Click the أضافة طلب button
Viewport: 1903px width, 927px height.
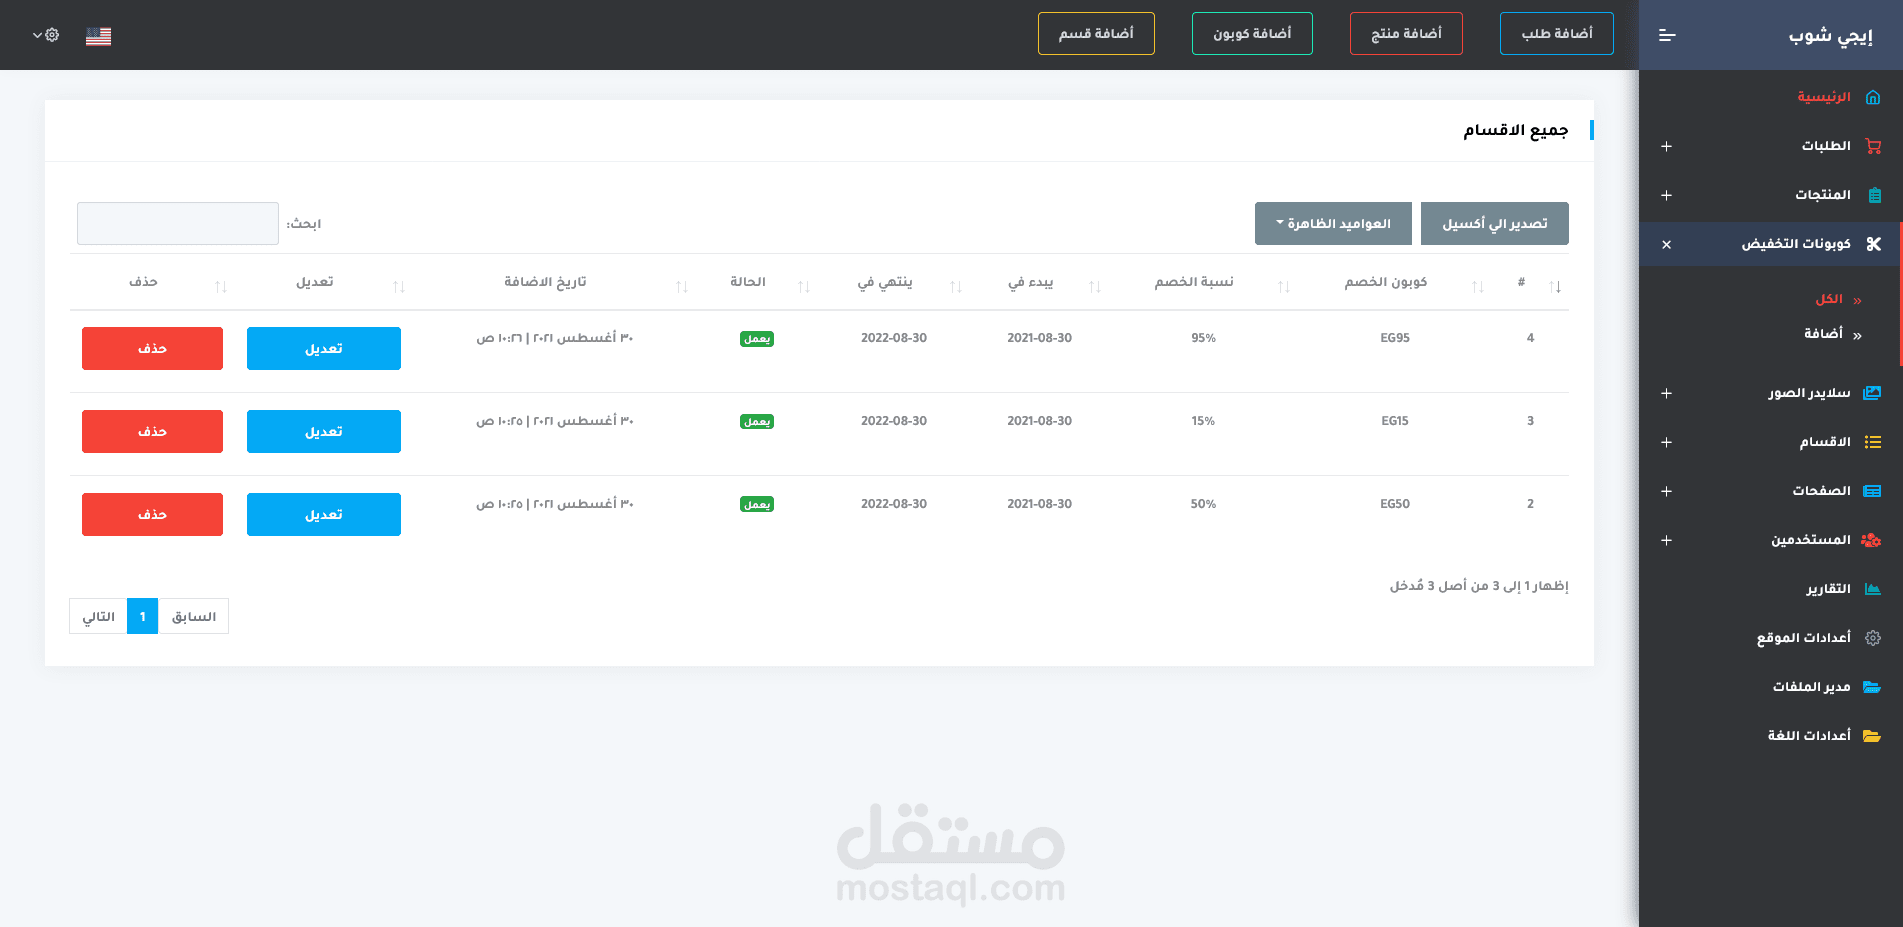tap(1557, 34)
